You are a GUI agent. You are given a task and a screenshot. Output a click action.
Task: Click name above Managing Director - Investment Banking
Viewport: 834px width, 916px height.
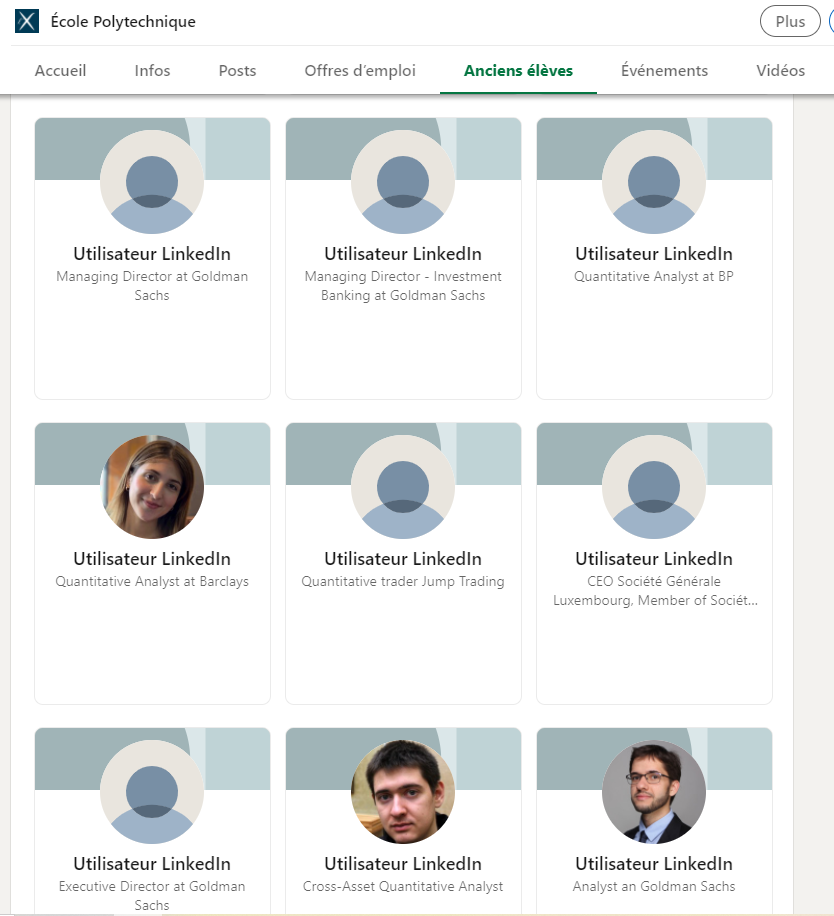(403, 254)
